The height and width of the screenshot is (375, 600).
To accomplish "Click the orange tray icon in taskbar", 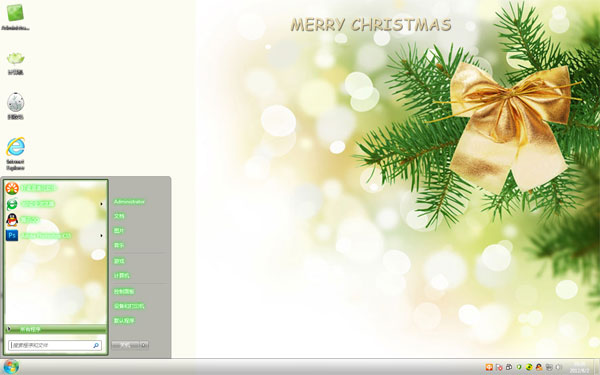I will (489, 367).
